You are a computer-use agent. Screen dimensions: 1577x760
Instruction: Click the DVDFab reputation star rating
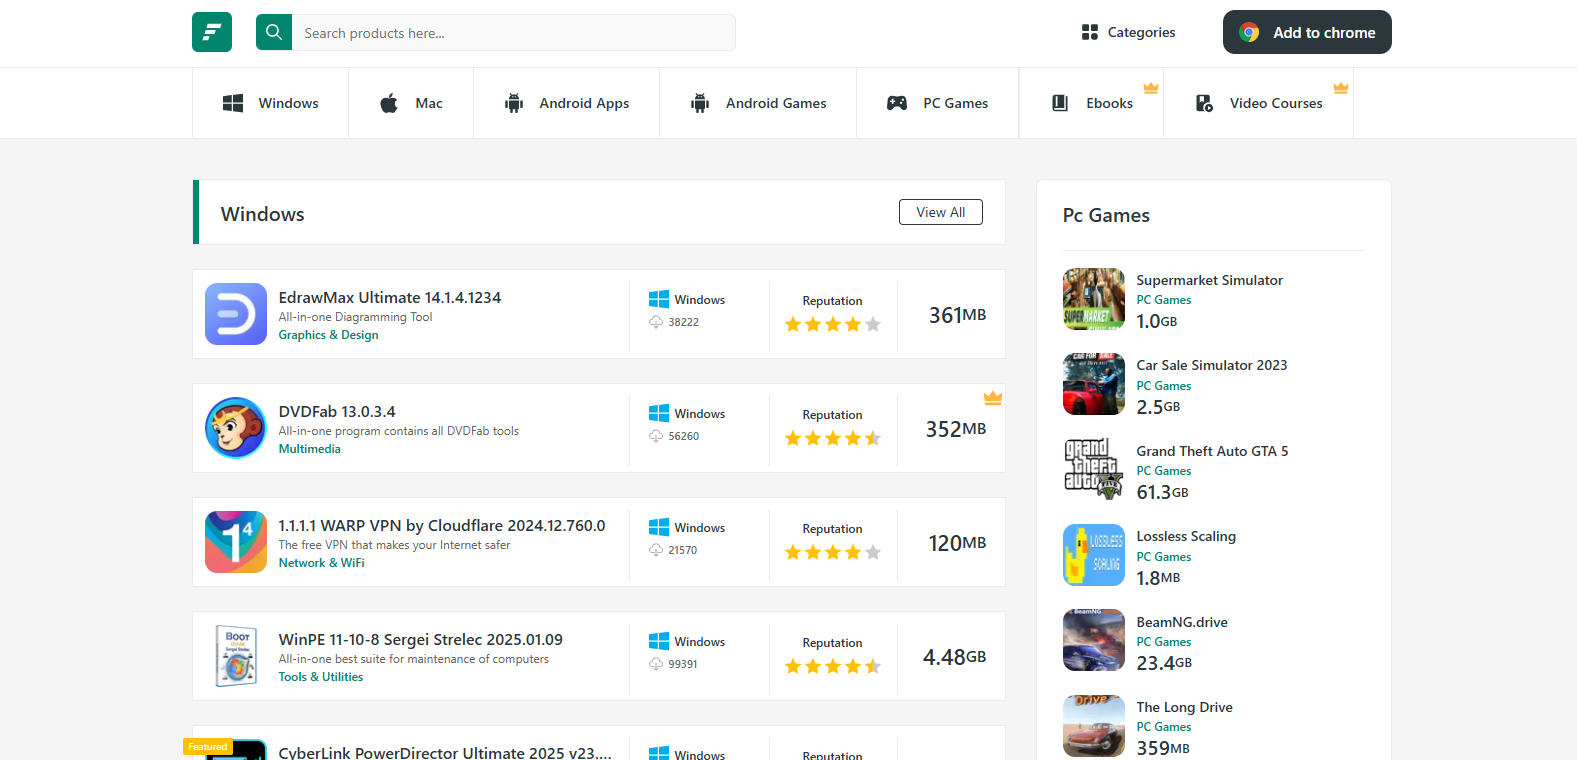pos(833,438)
